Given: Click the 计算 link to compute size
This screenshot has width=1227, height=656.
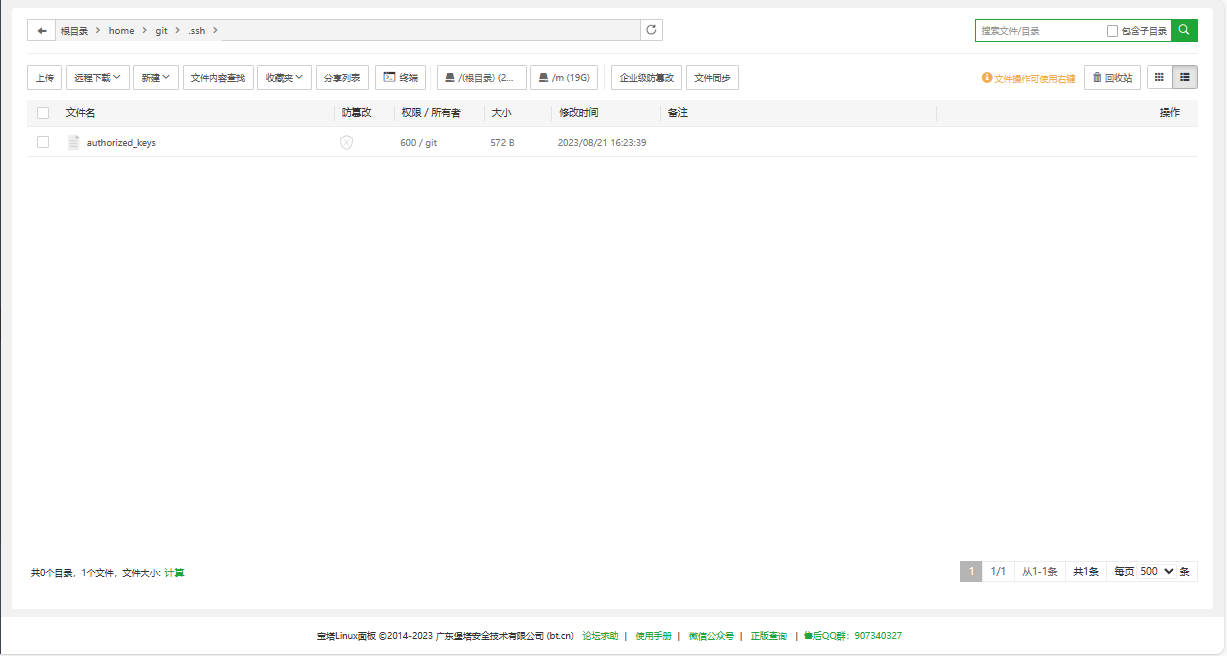Looking at the screenshot, I should (174, 572).
